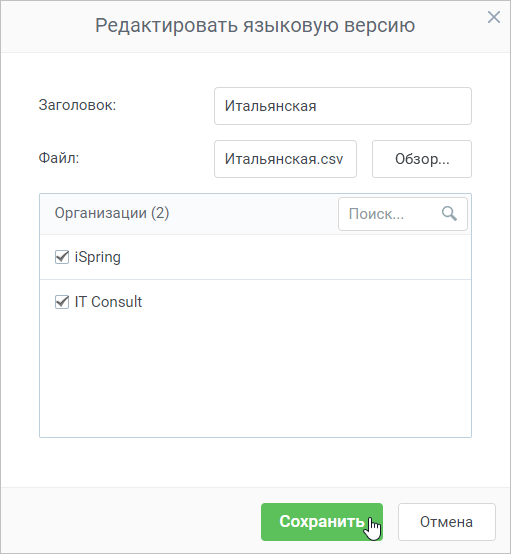Uncheck the iSpring organization checkbox
511x554 pixels.
point(62,257)
